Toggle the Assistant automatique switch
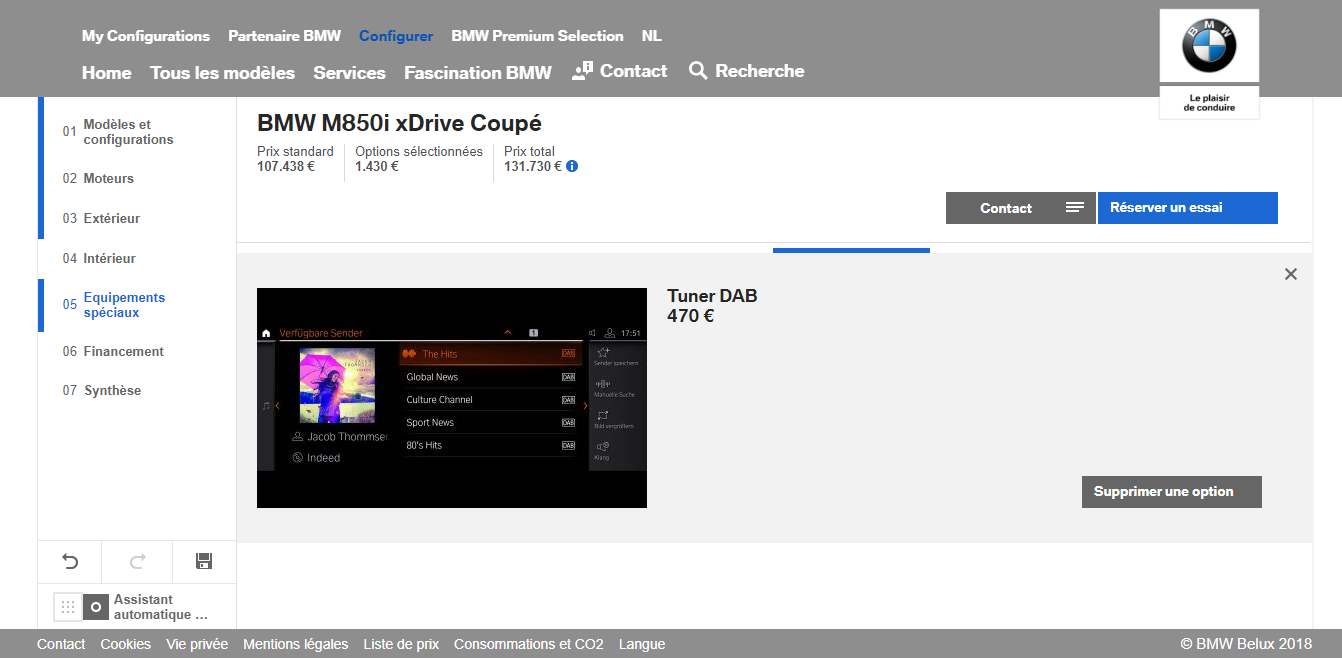Viewport: 1342px width, 658px height. coord(95,607)
